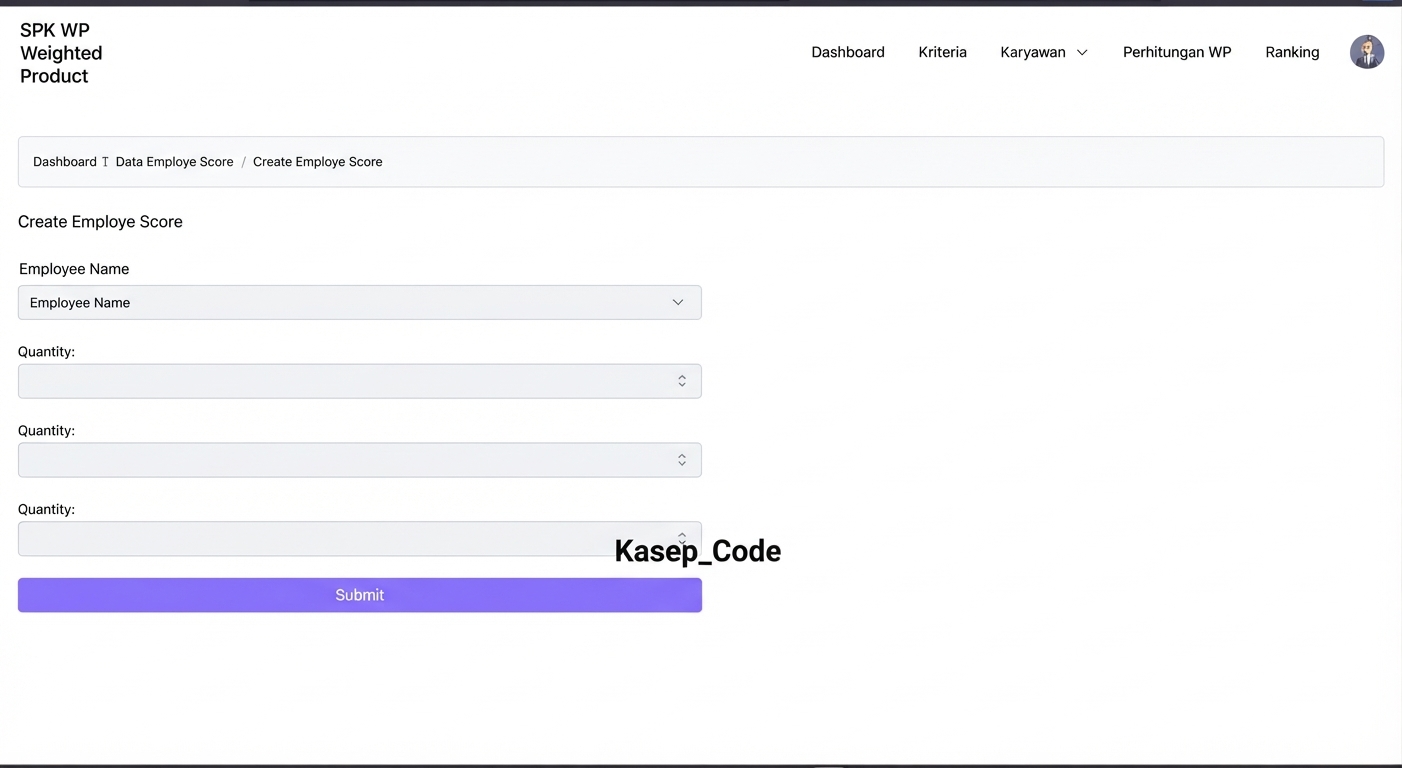Open the Employee Name select dropdown
Screen dimensions: 1402x768
point(360,303)
